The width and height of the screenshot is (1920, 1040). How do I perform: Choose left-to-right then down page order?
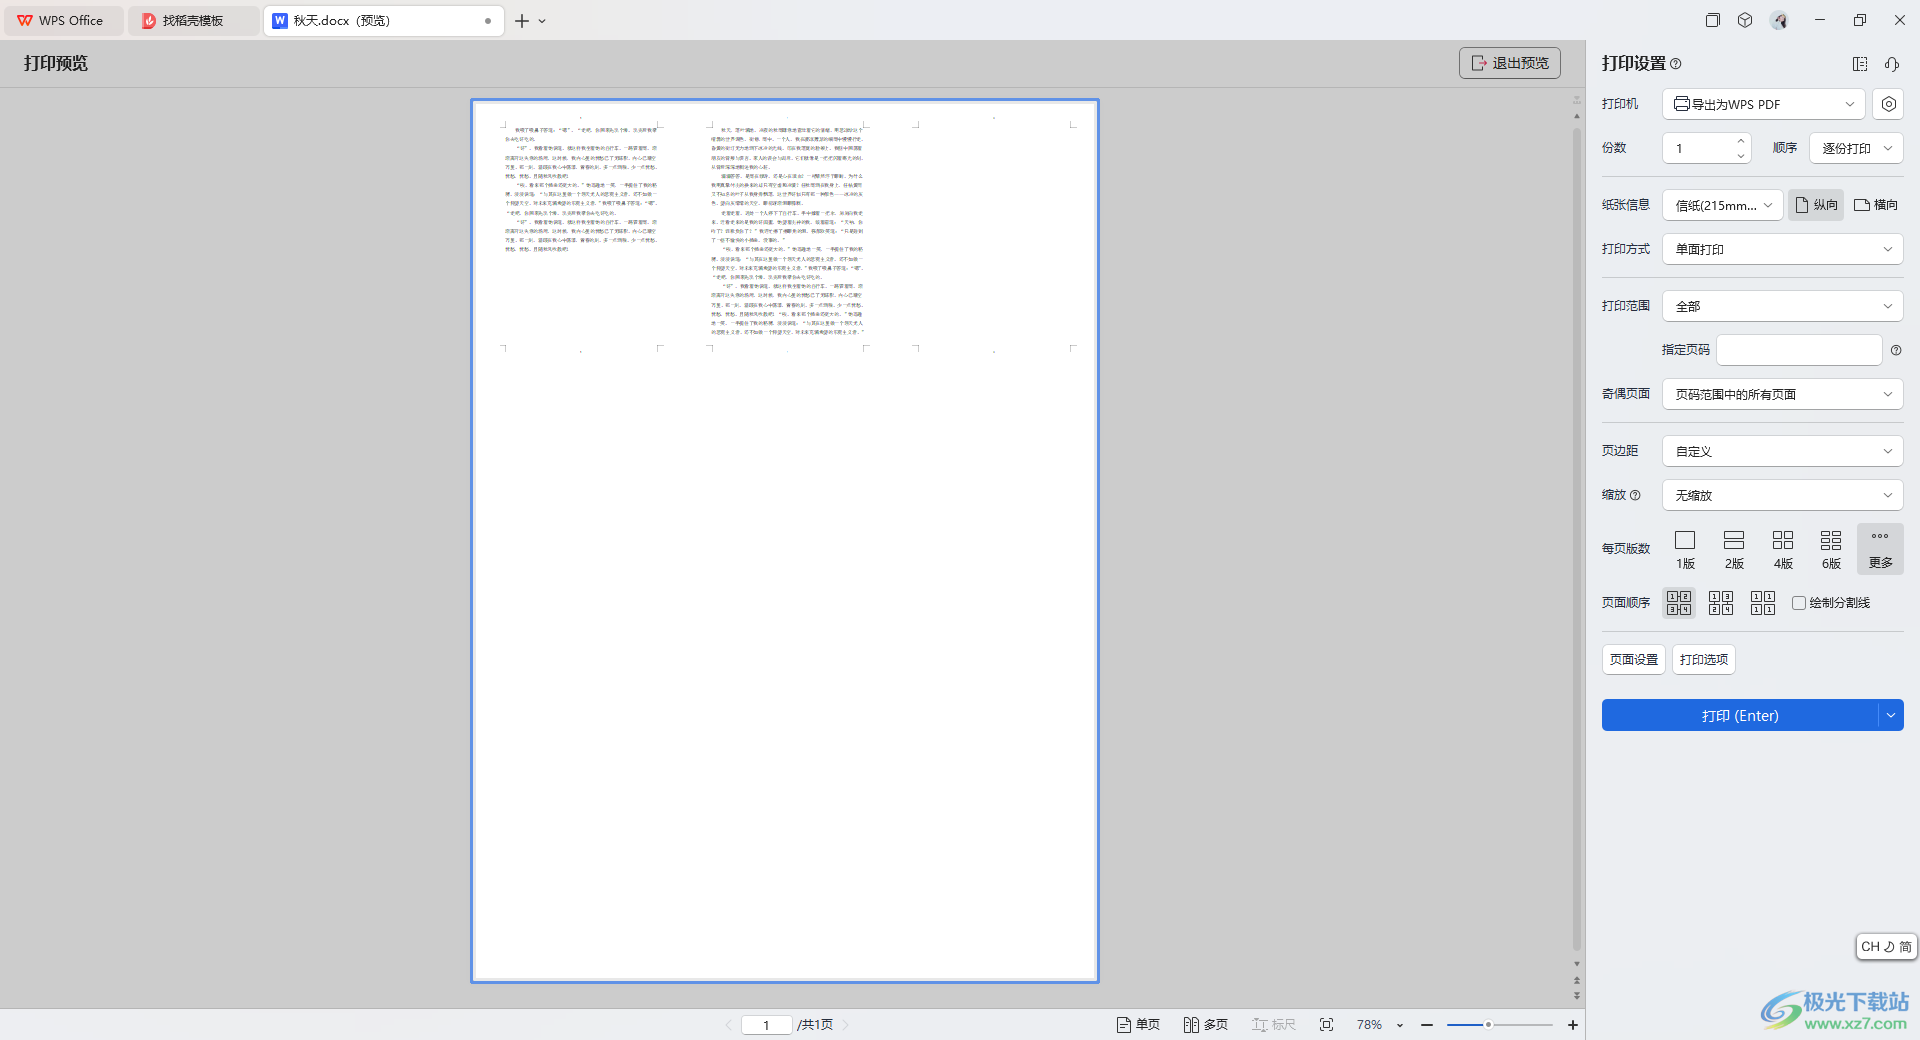[x=1679, y=603]
